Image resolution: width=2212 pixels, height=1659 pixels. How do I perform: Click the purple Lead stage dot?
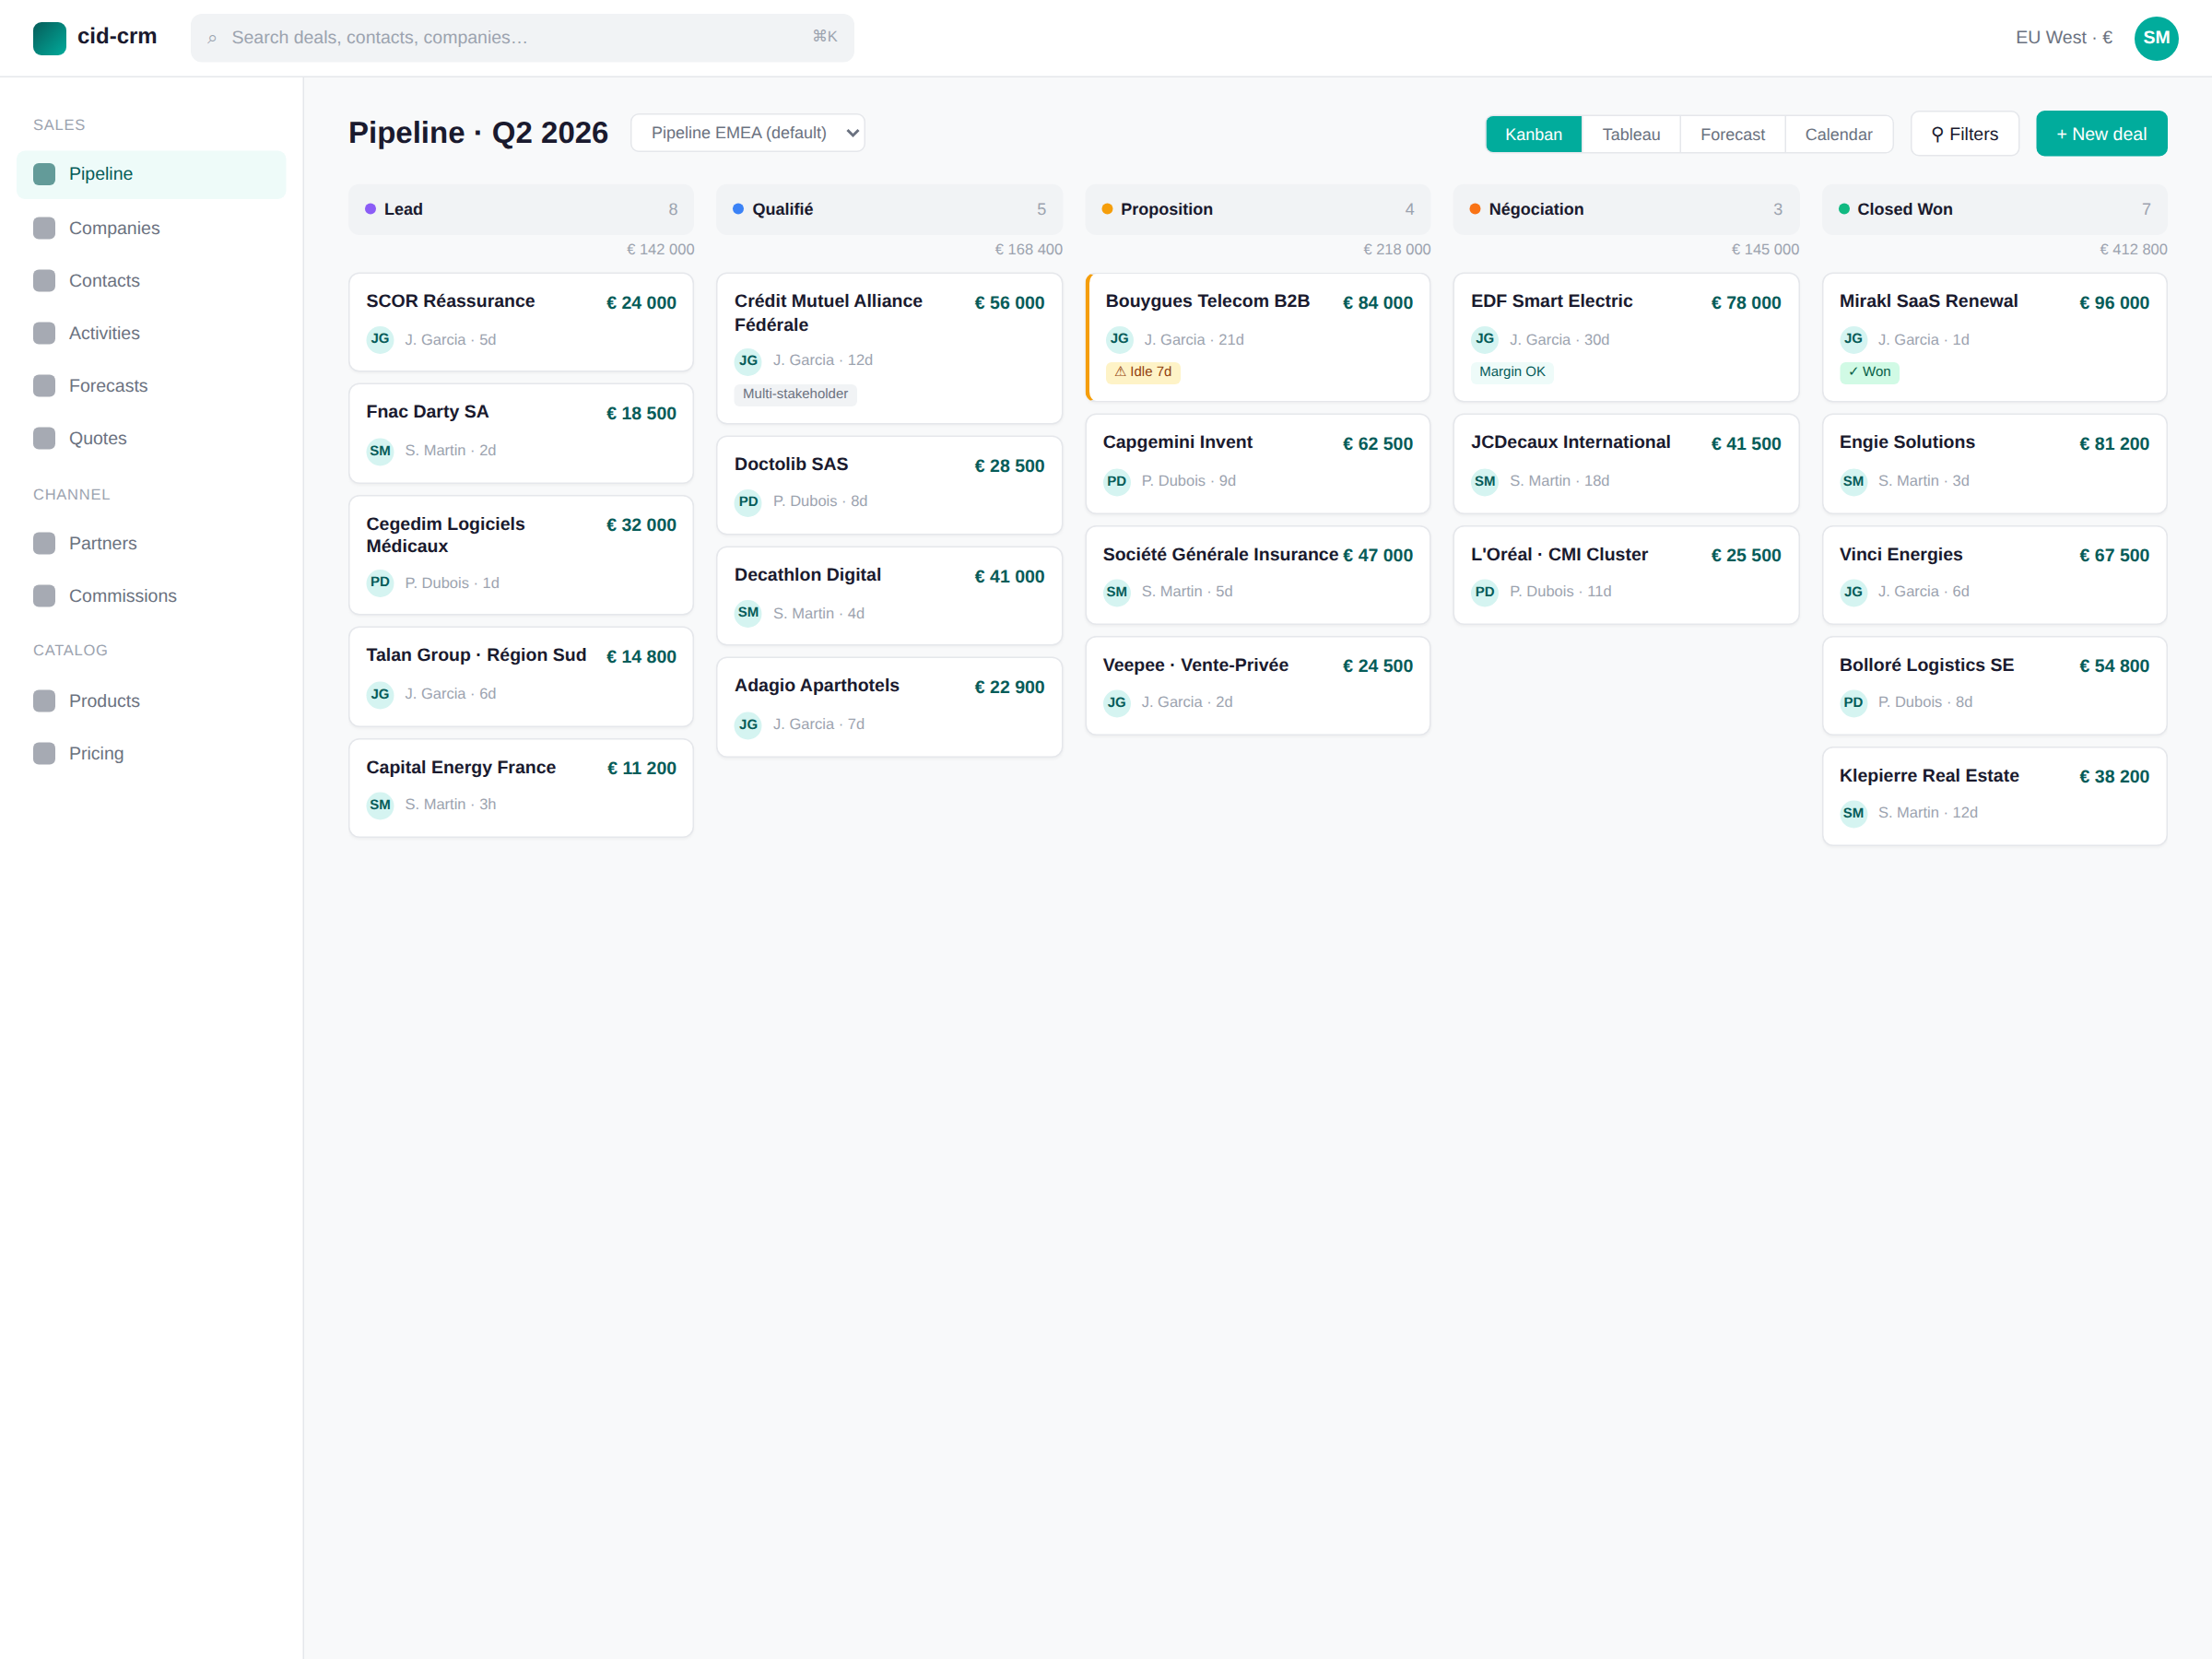click(x=370, y=209)
